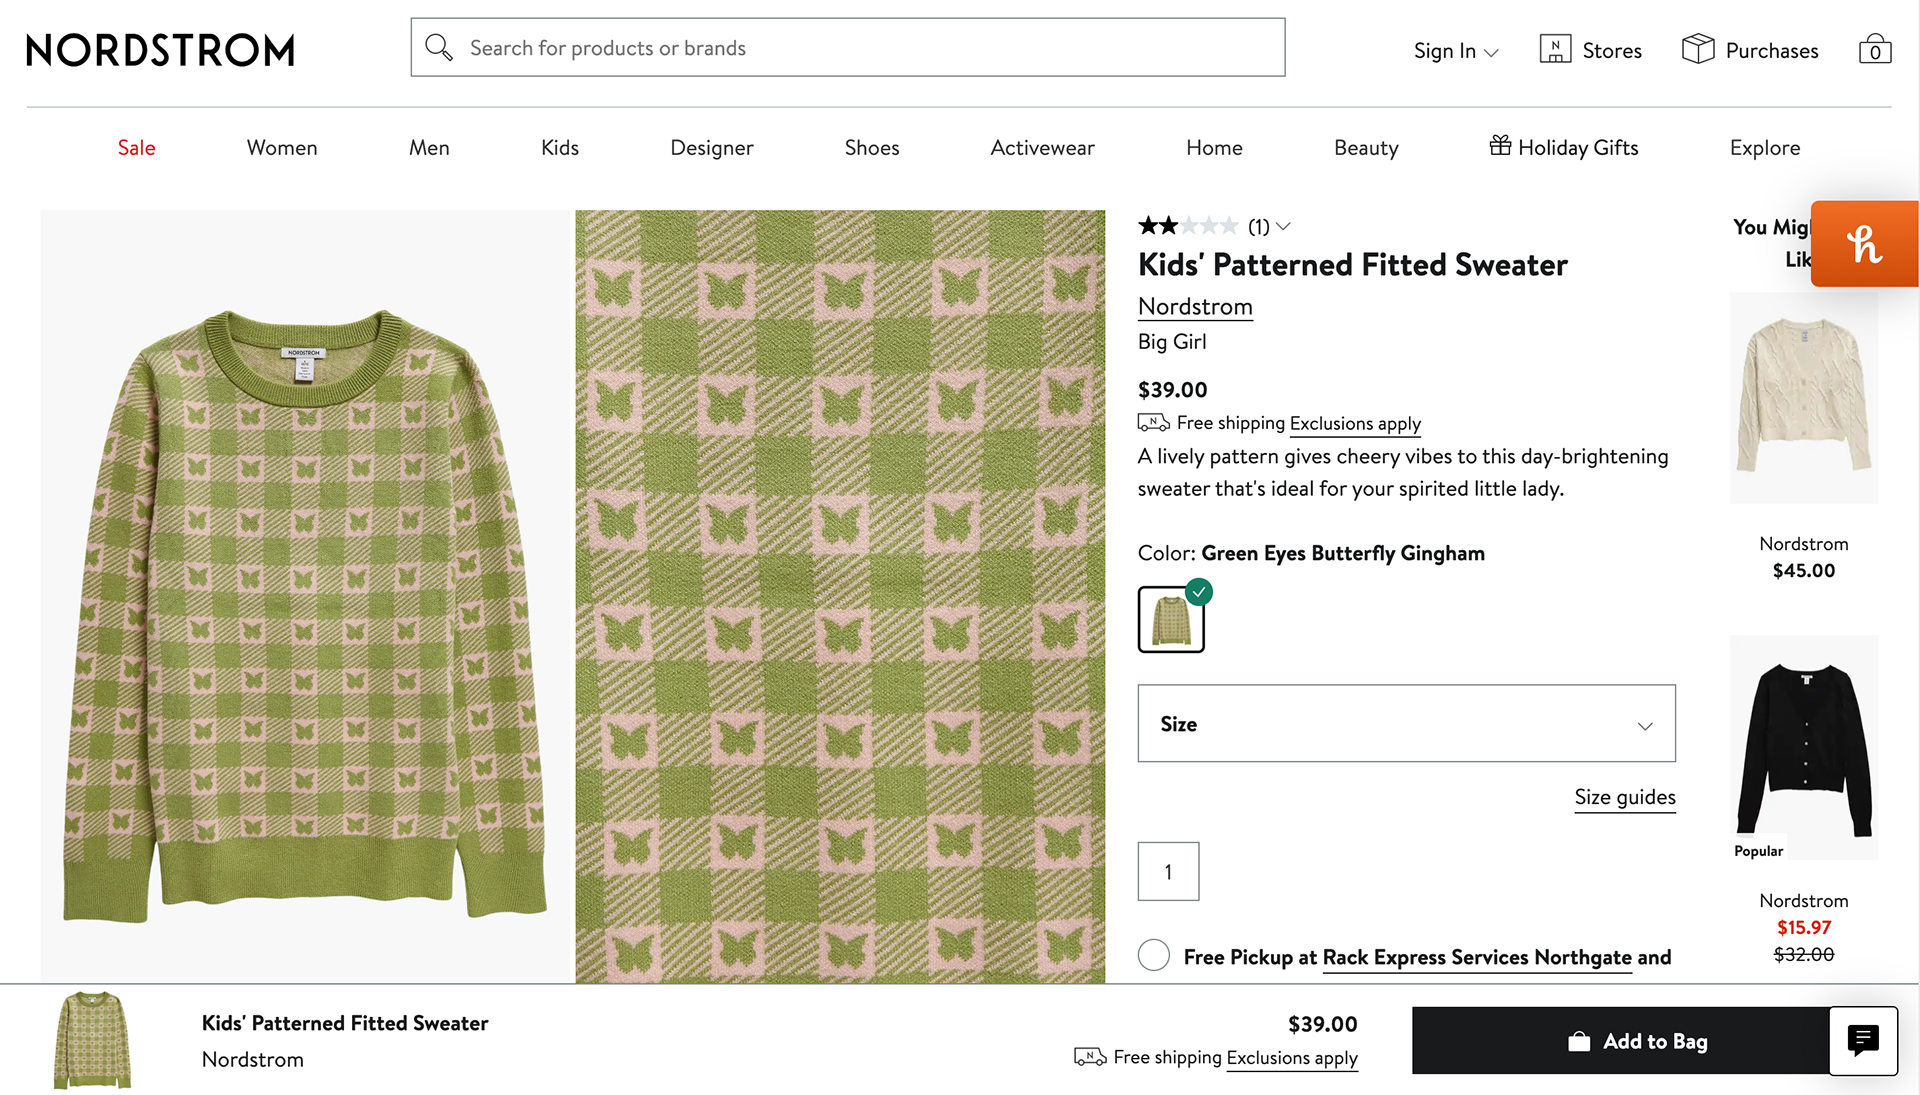Open the Sale menu
1920x1095 pixels.
click(136, 148)
